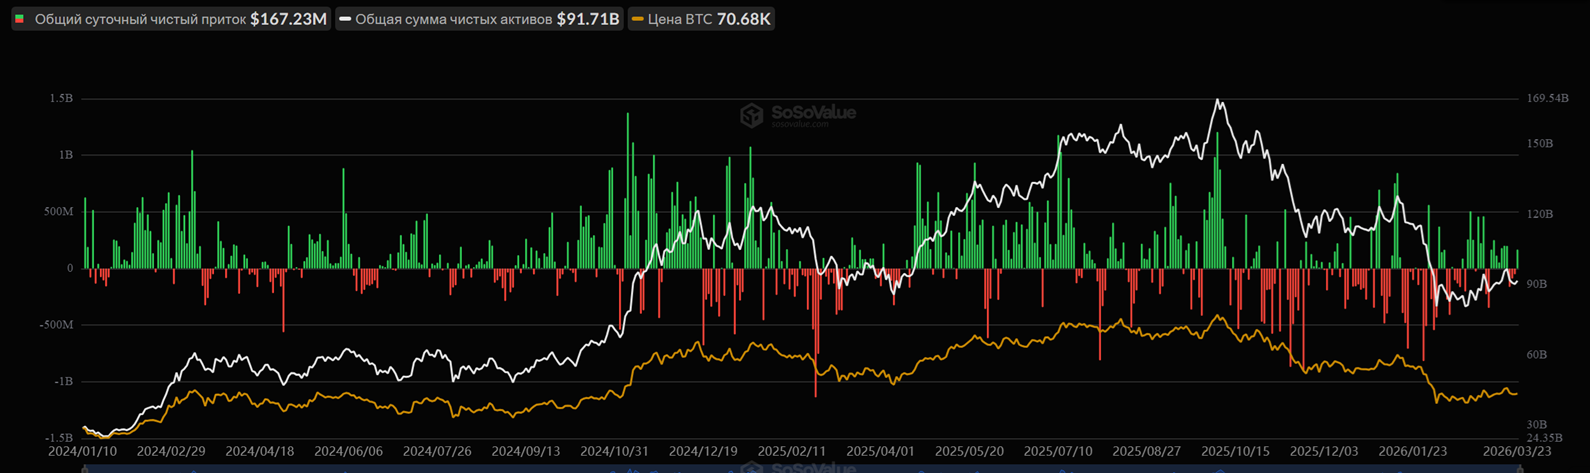This screenshot has width=1590, height=473.
Task: Click the range slider strip below the date axis
Action: [x=800, y=467]
